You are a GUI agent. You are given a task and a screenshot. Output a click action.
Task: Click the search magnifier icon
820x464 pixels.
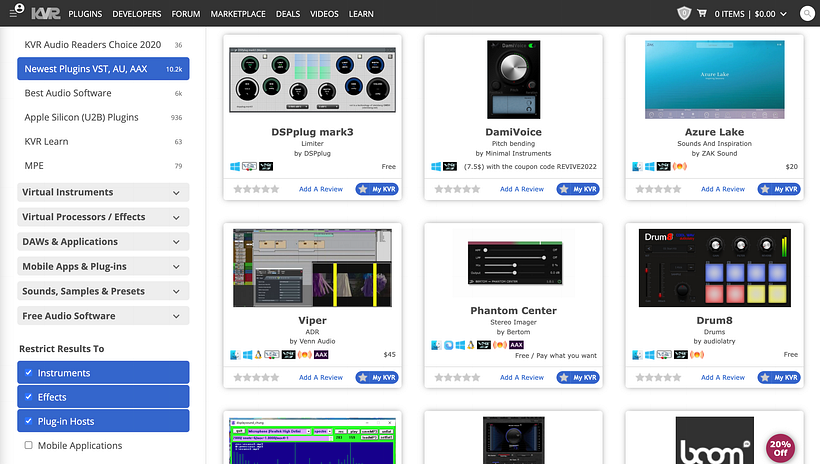(807, 14)
